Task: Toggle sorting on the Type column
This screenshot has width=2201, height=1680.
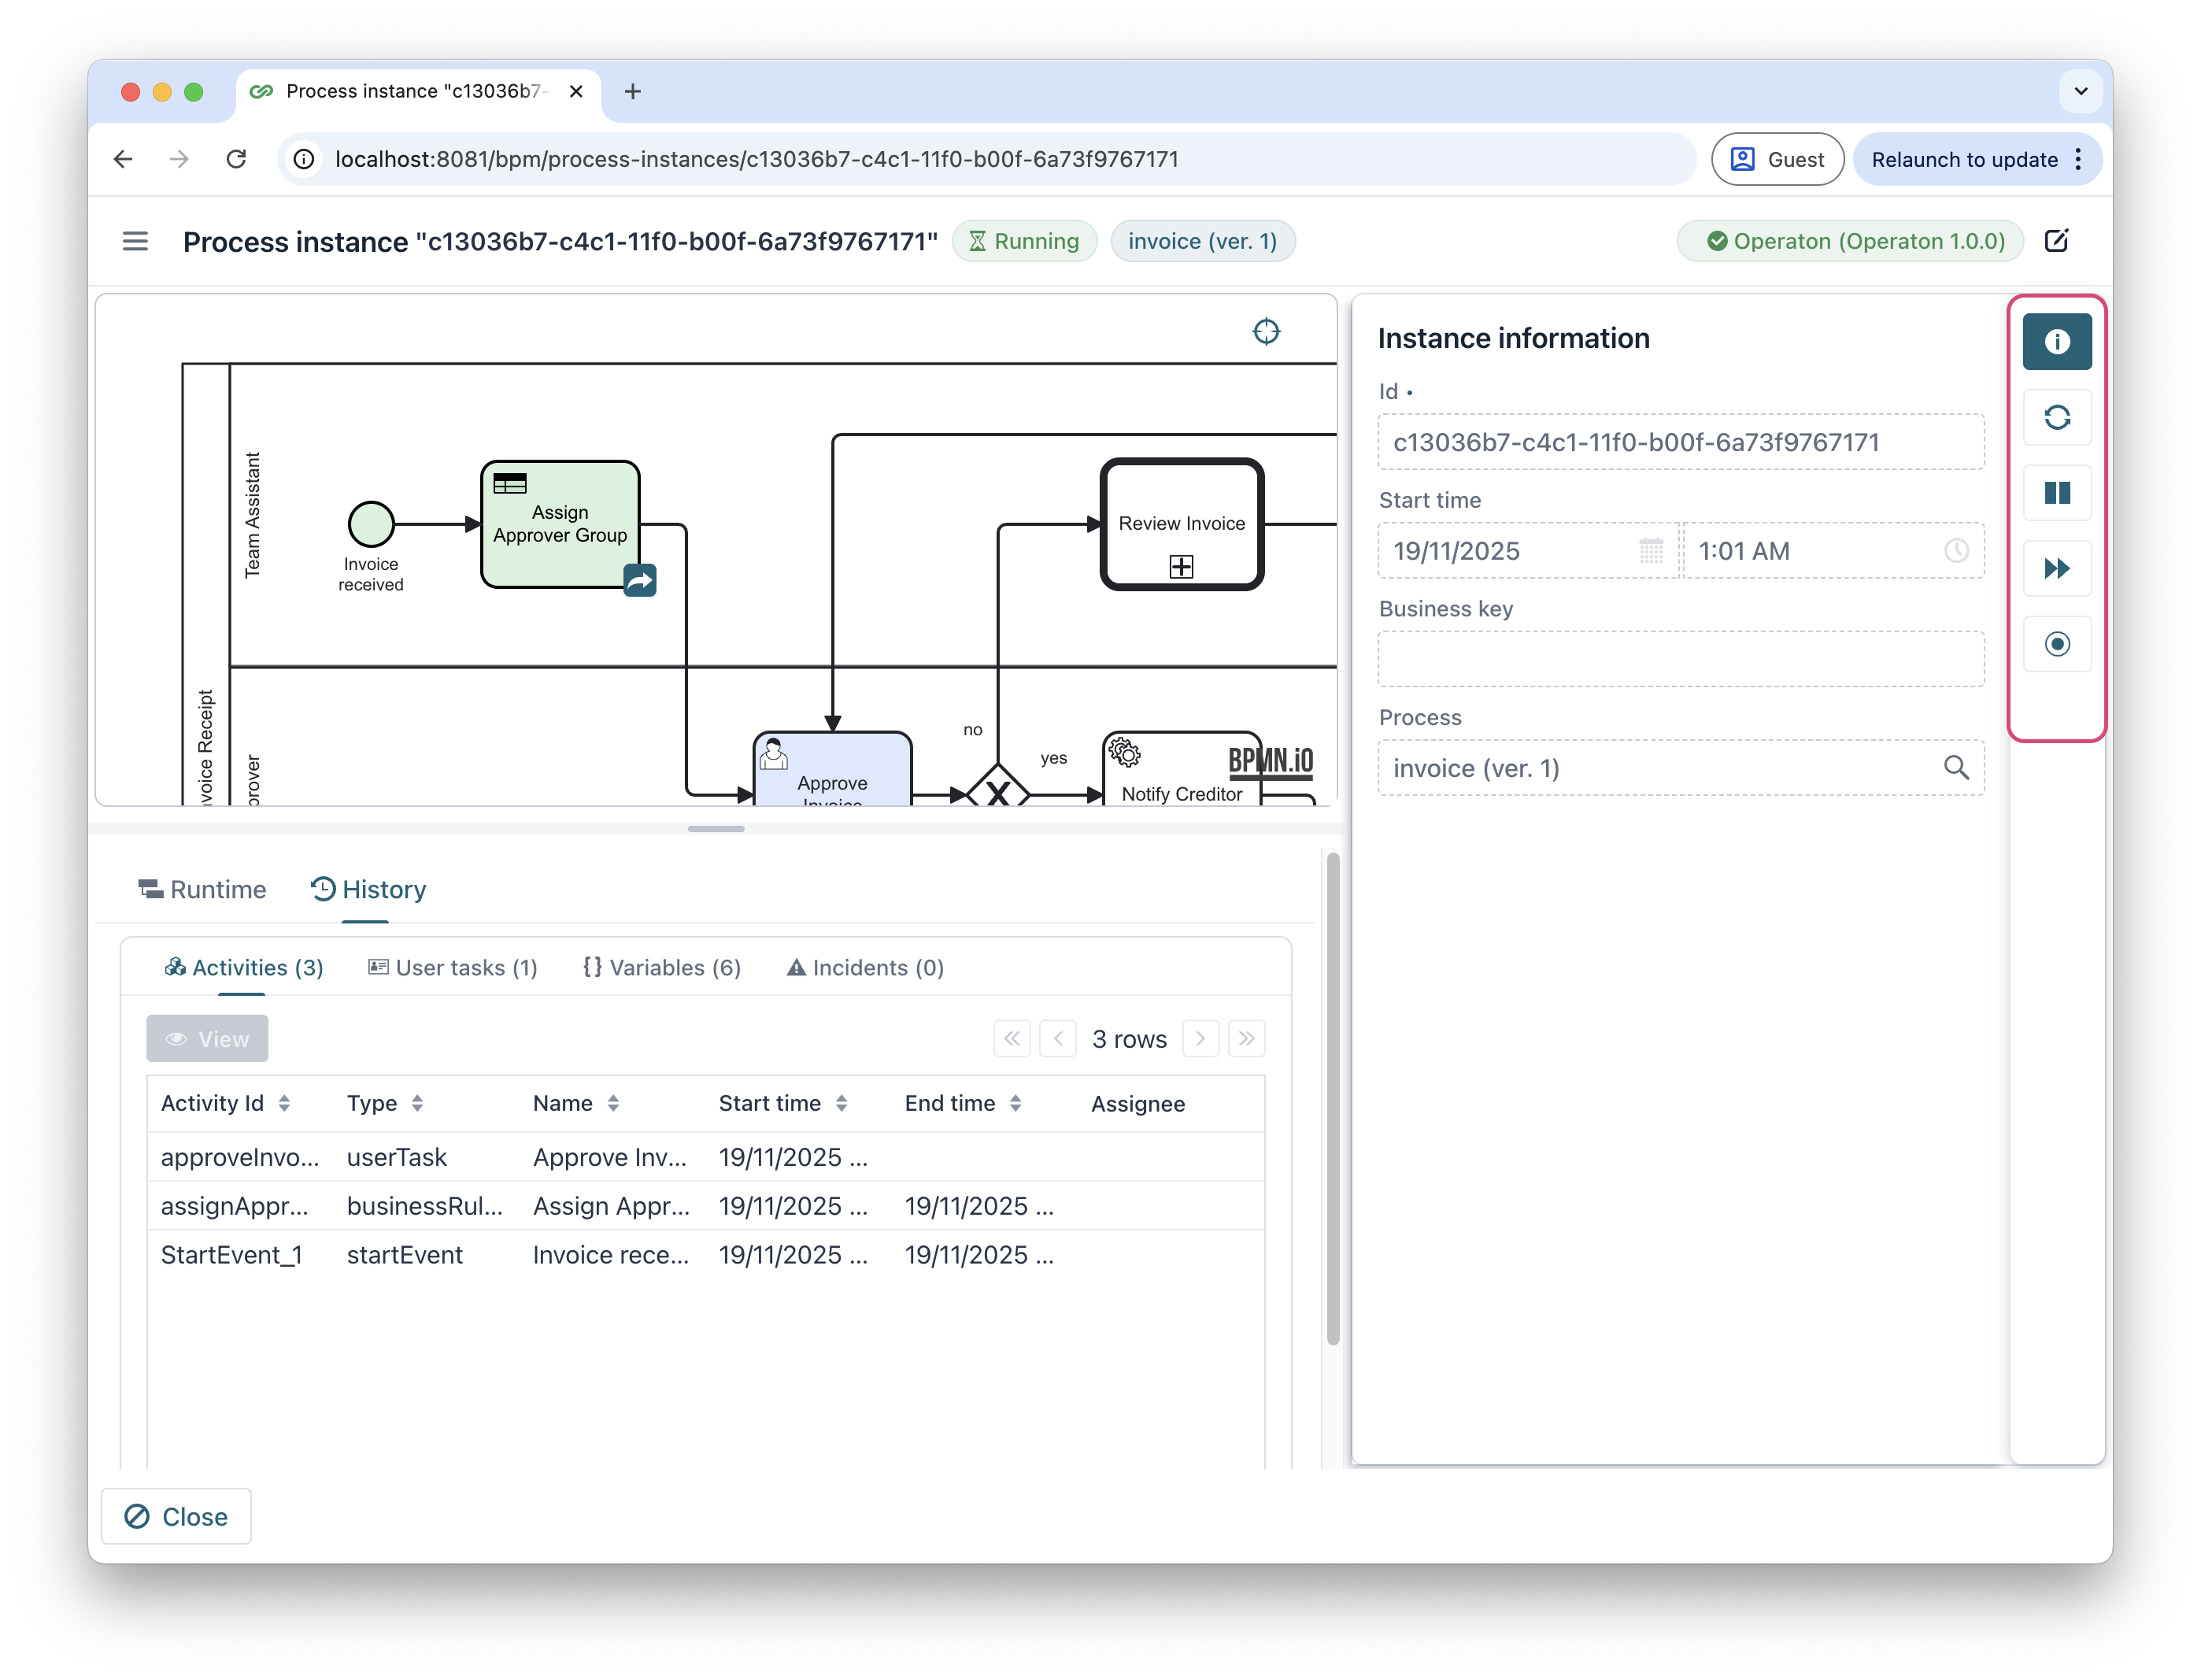Action: click(418, 1103)
